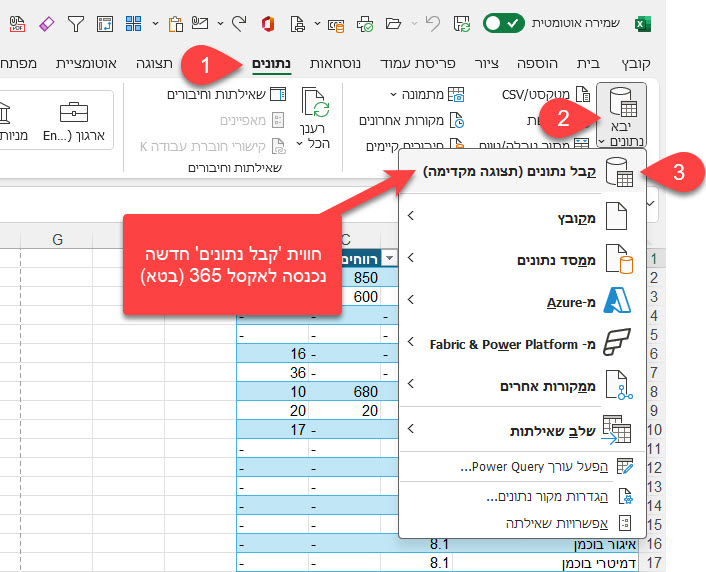Click the pink eraser icon in top toolbar
Image resolution: width=706 pixels, height=572 pixels.
point(46,22)
